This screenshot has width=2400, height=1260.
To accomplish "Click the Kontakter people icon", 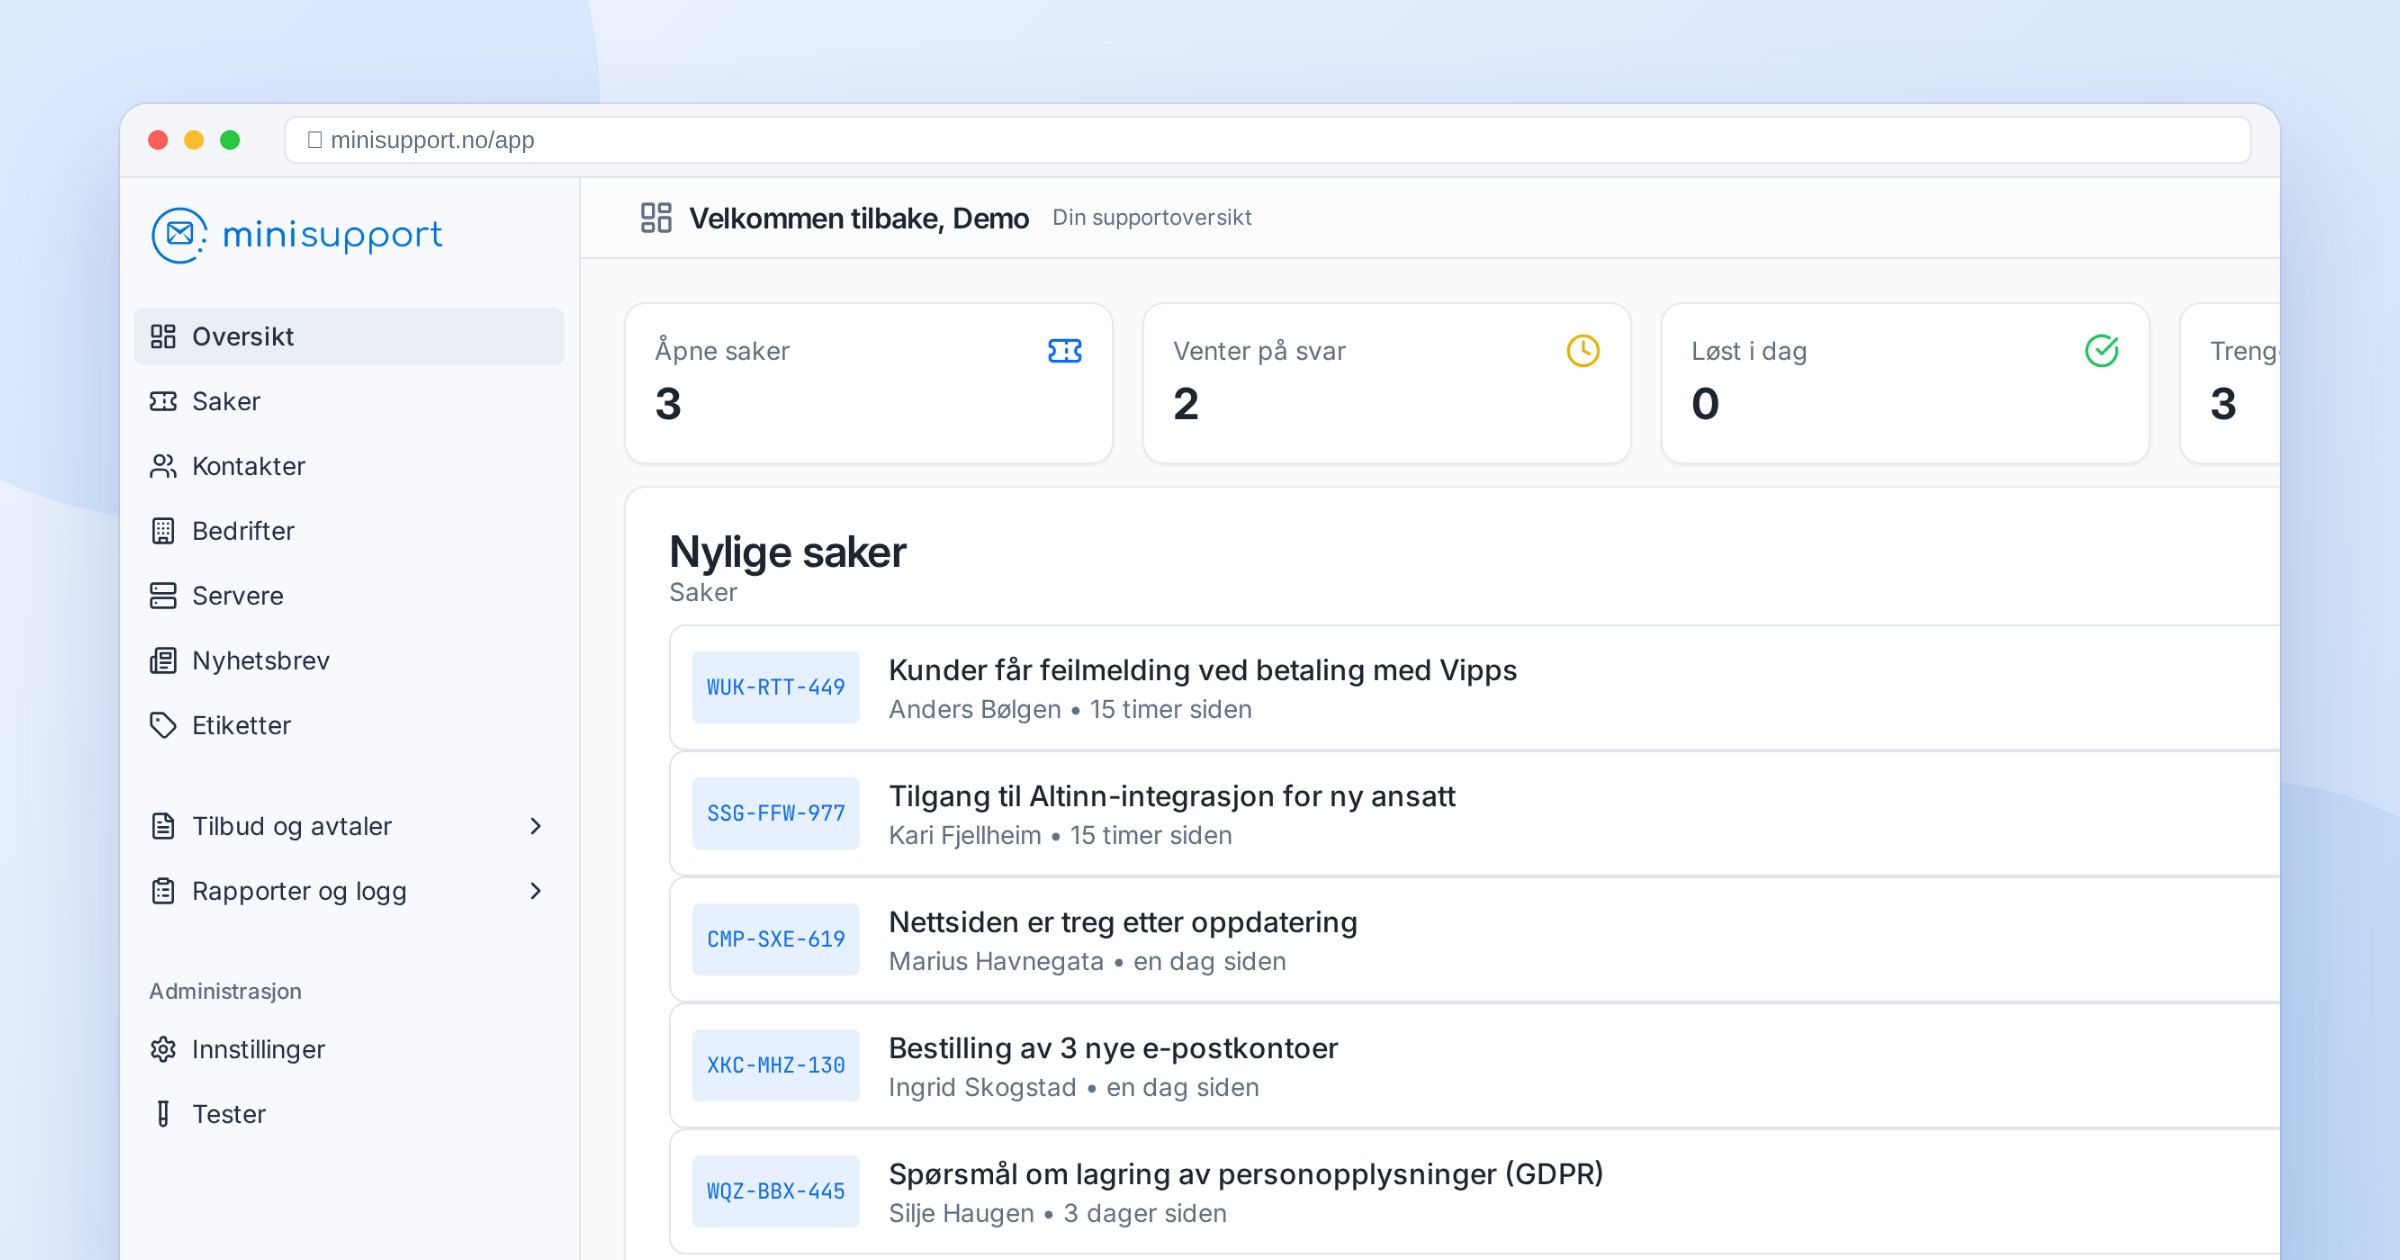I will click(x=163, y=467).
